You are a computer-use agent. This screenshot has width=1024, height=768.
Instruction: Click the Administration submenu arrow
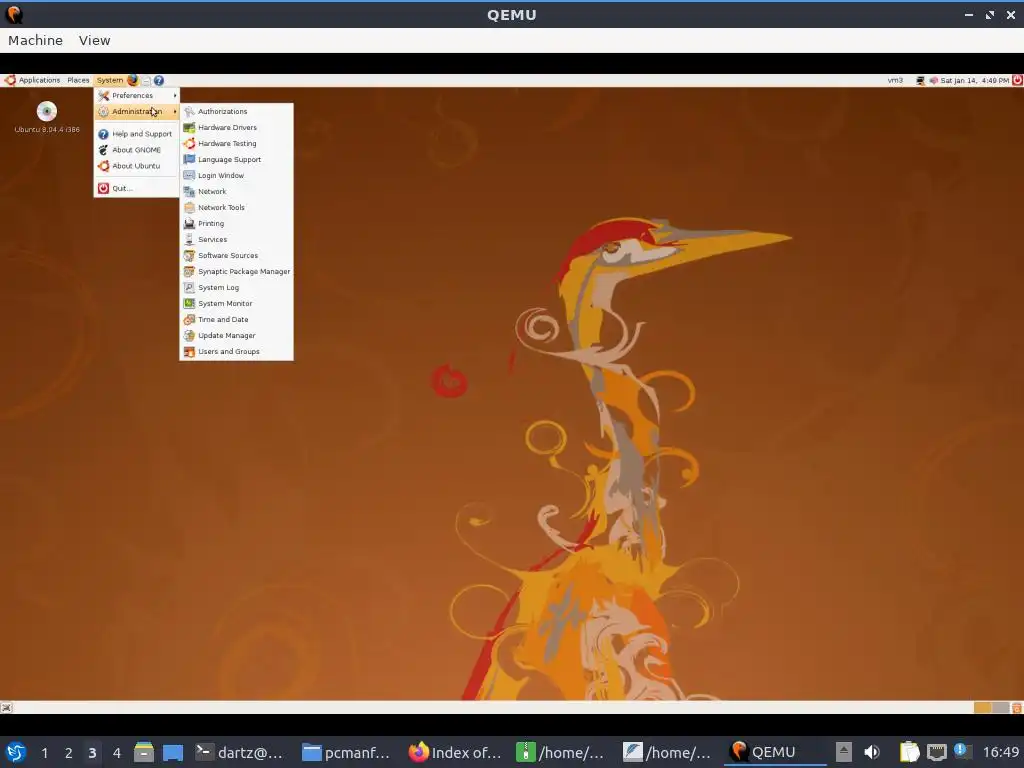[x=175, y=112]
